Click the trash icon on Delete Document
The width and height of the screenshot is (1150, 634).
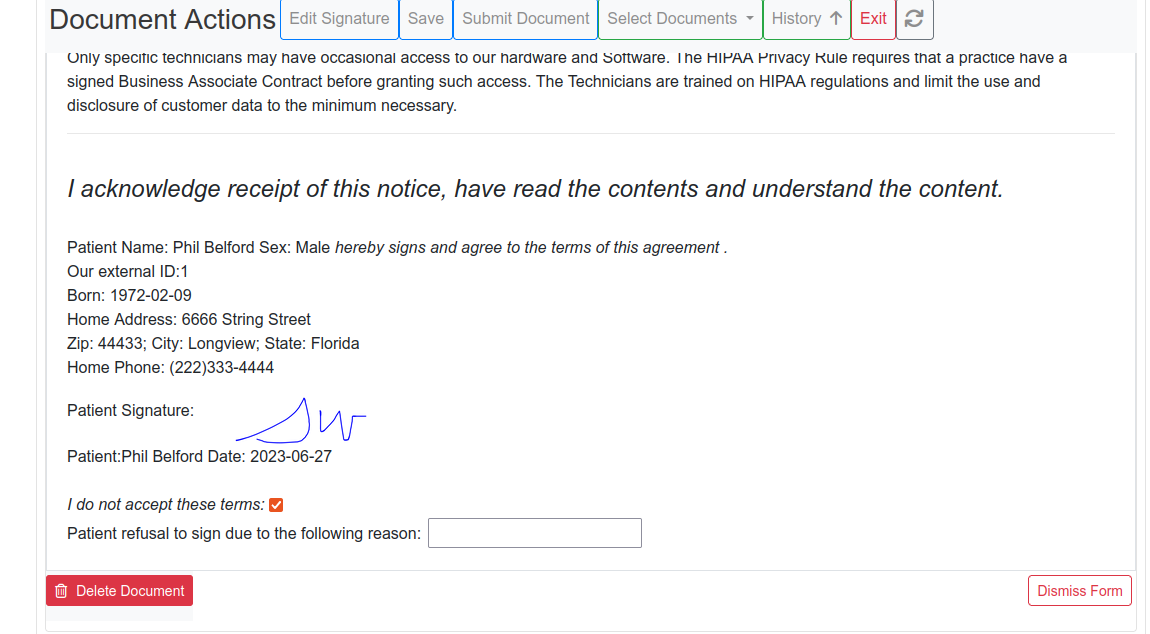point(61,590)
